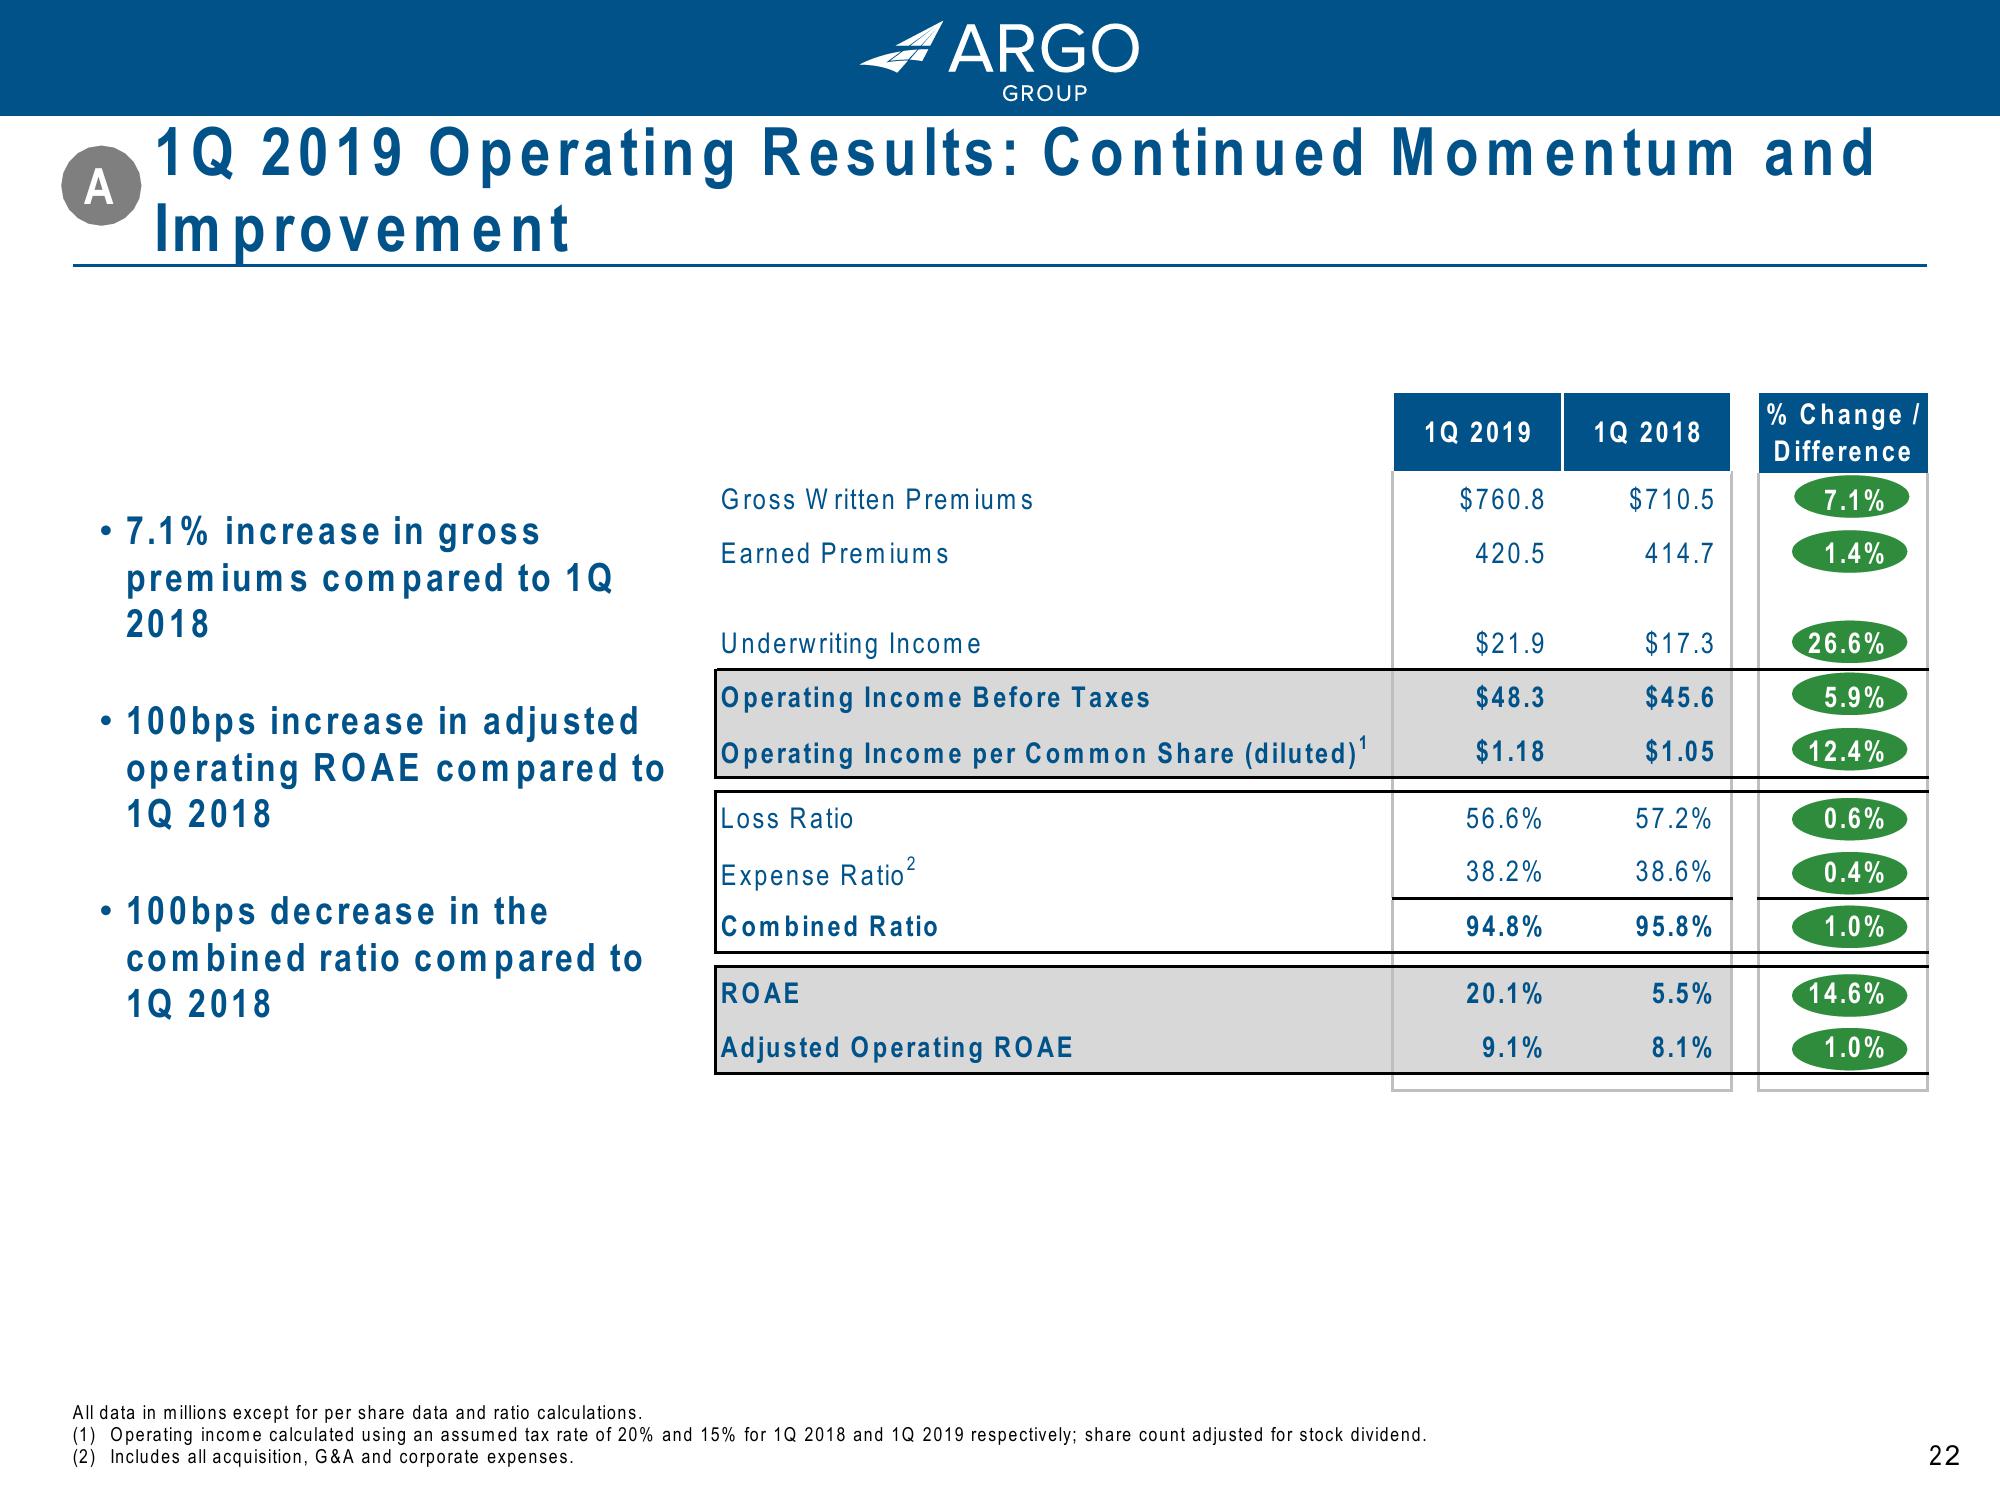Image resolution: width=2000 pixels, height=1500 pixels.
Task: Click the 'All data in millions' footnote
Action: pyautogui.click(x=357, y=1413)
